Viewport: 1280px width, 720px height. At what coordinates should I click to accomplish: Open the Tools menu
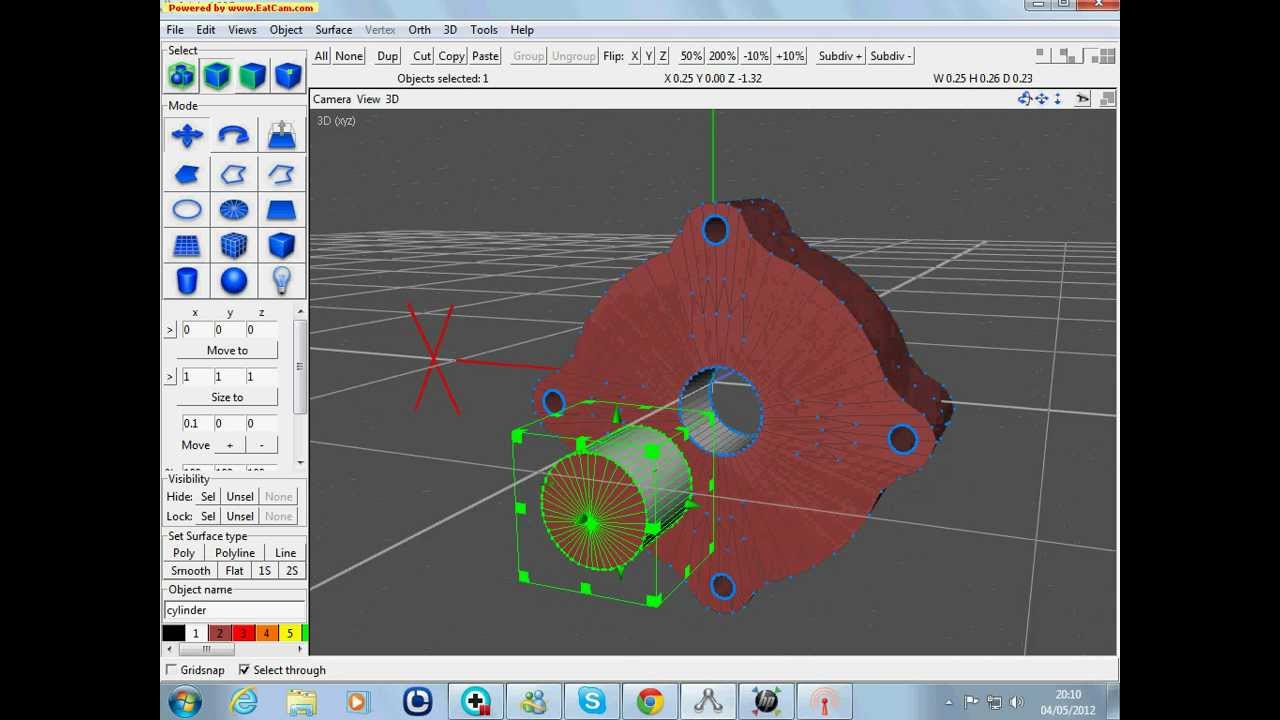click(483, 30)
